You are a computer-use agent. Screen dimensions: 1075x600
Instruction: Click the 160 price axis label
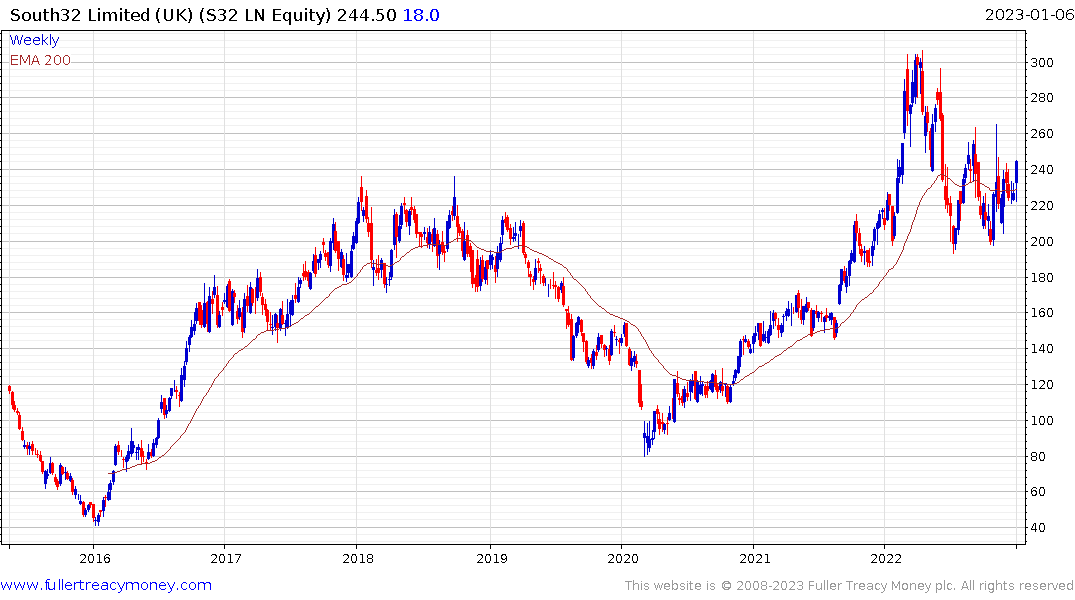pyautogui.click(x=1042, y=313)
